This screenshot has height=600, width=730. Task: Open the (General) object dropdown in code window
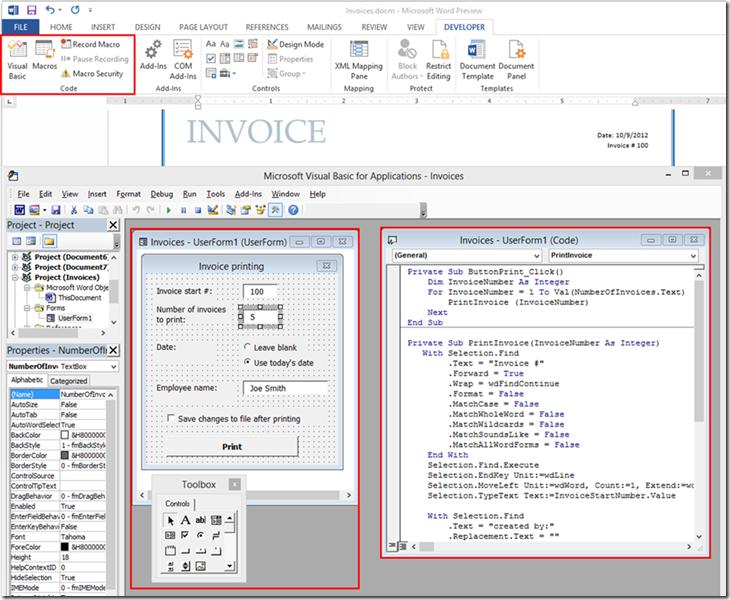click(x=536, y=256)
